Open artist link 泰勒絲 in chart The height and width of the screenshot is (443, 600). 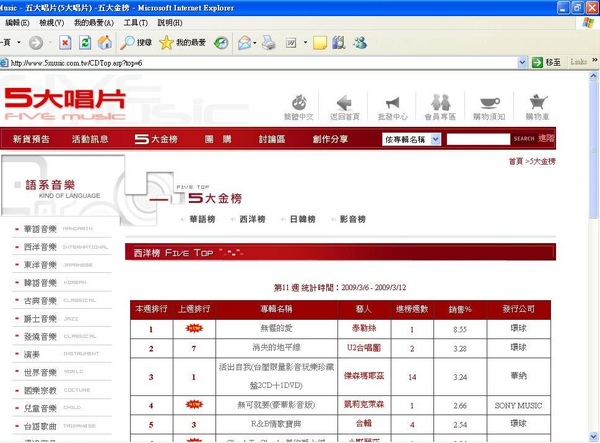pos(364,328)
